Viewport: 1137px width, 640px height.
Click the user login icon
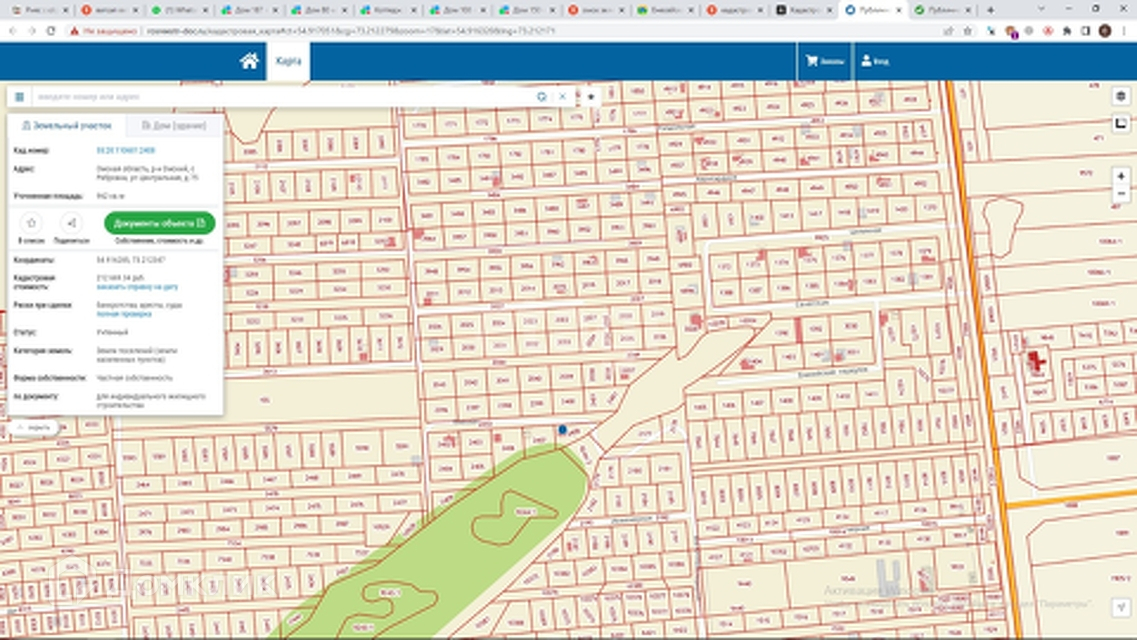(874, 61)
